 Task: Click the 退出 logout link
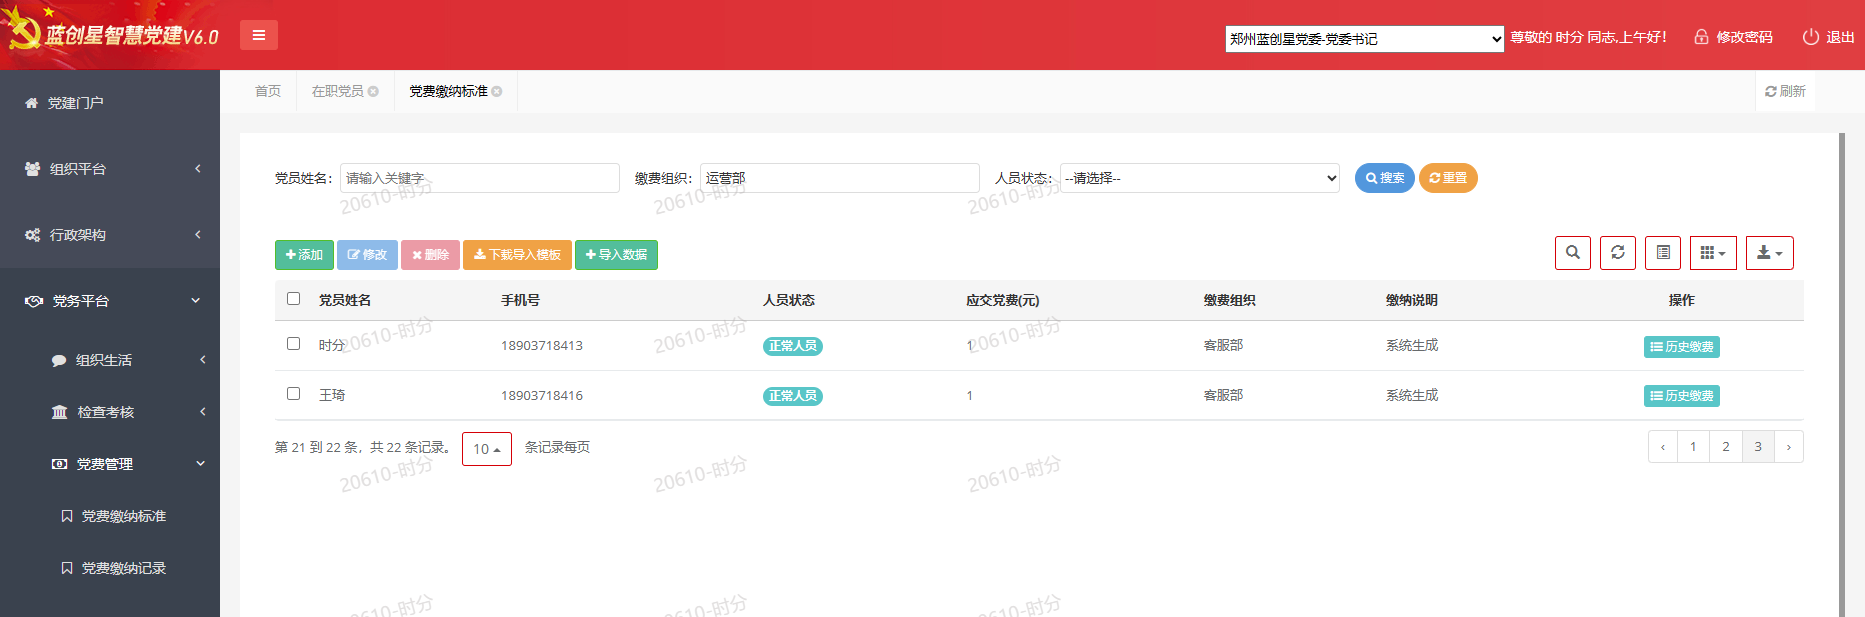[x=1840, y=37]
